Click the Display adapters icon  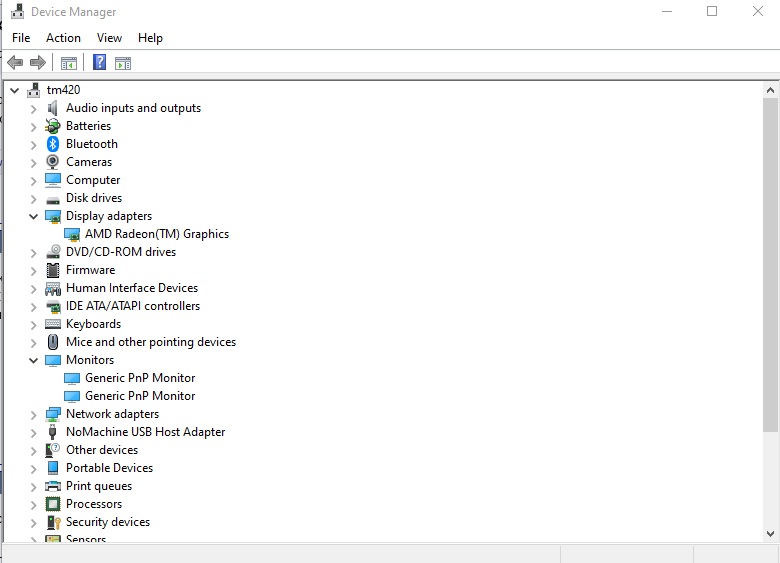point(53,216)
